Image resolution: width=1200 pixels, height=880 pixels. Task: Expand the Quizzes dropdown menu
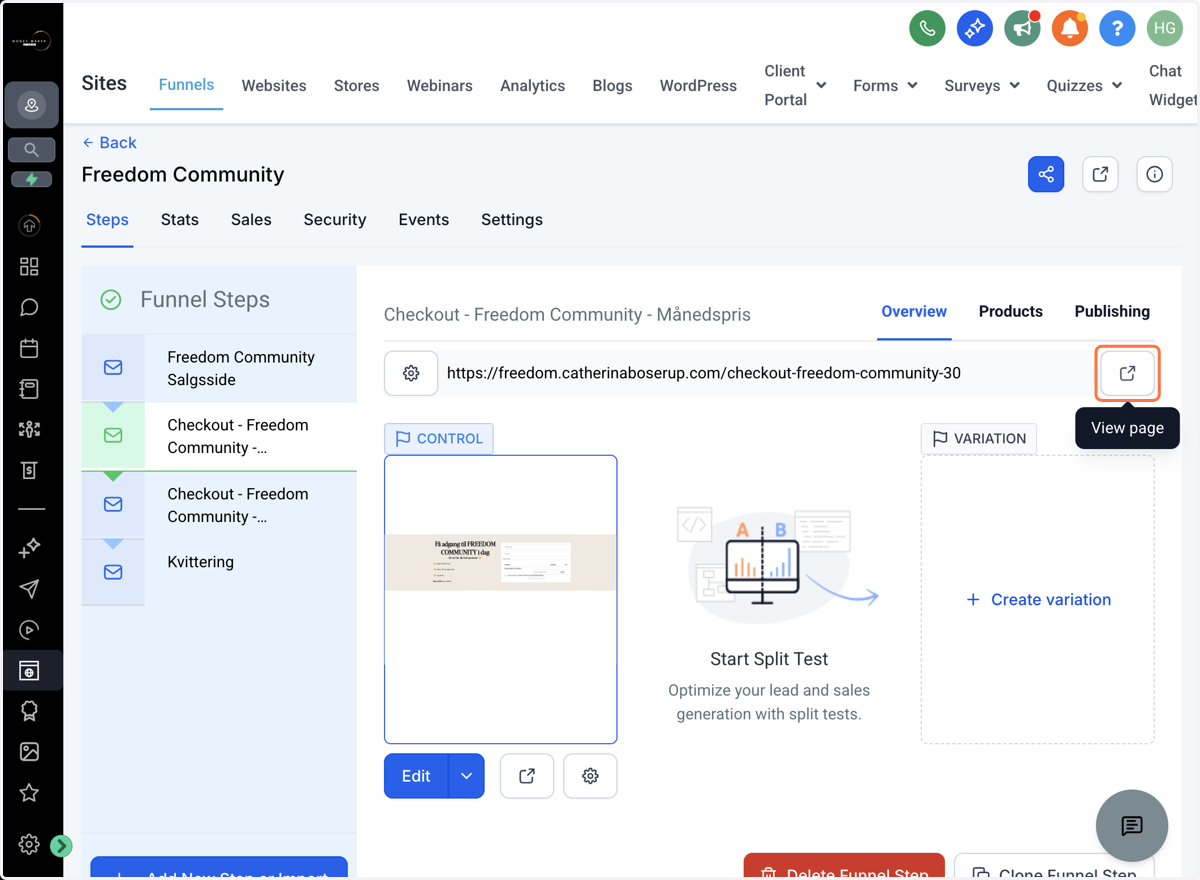pyautogui.click(x=1084, y=86)
